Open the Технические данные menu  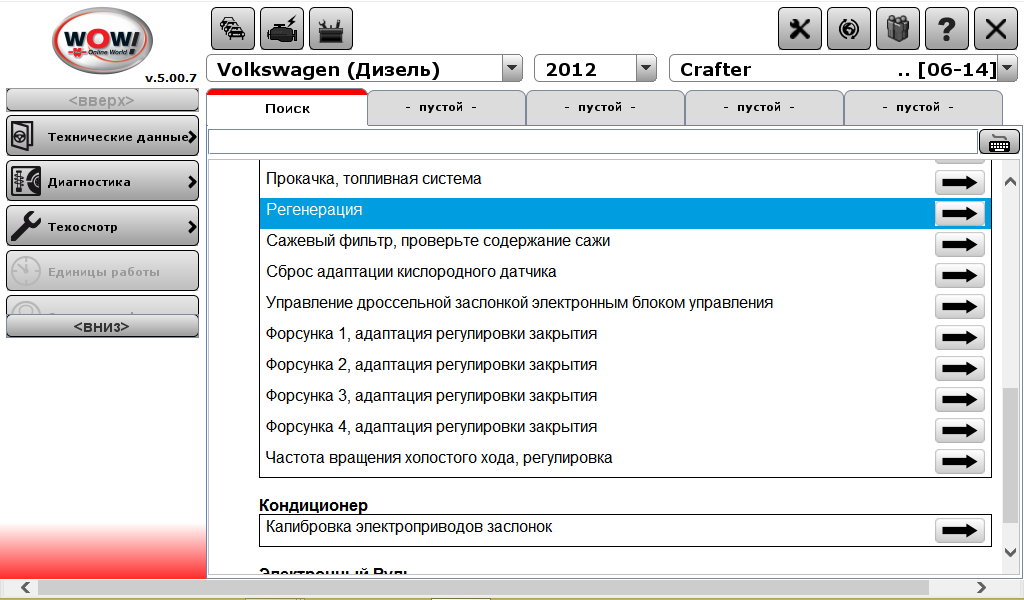[103, 136]
